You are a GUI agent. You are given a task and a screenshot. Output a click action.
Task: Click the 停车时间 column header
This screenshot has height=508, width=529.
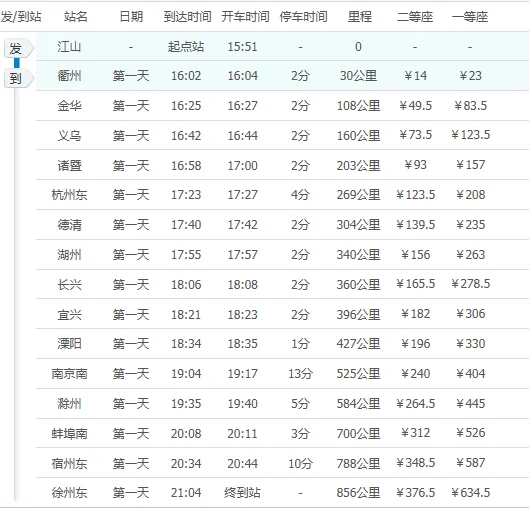coord(303,17)
